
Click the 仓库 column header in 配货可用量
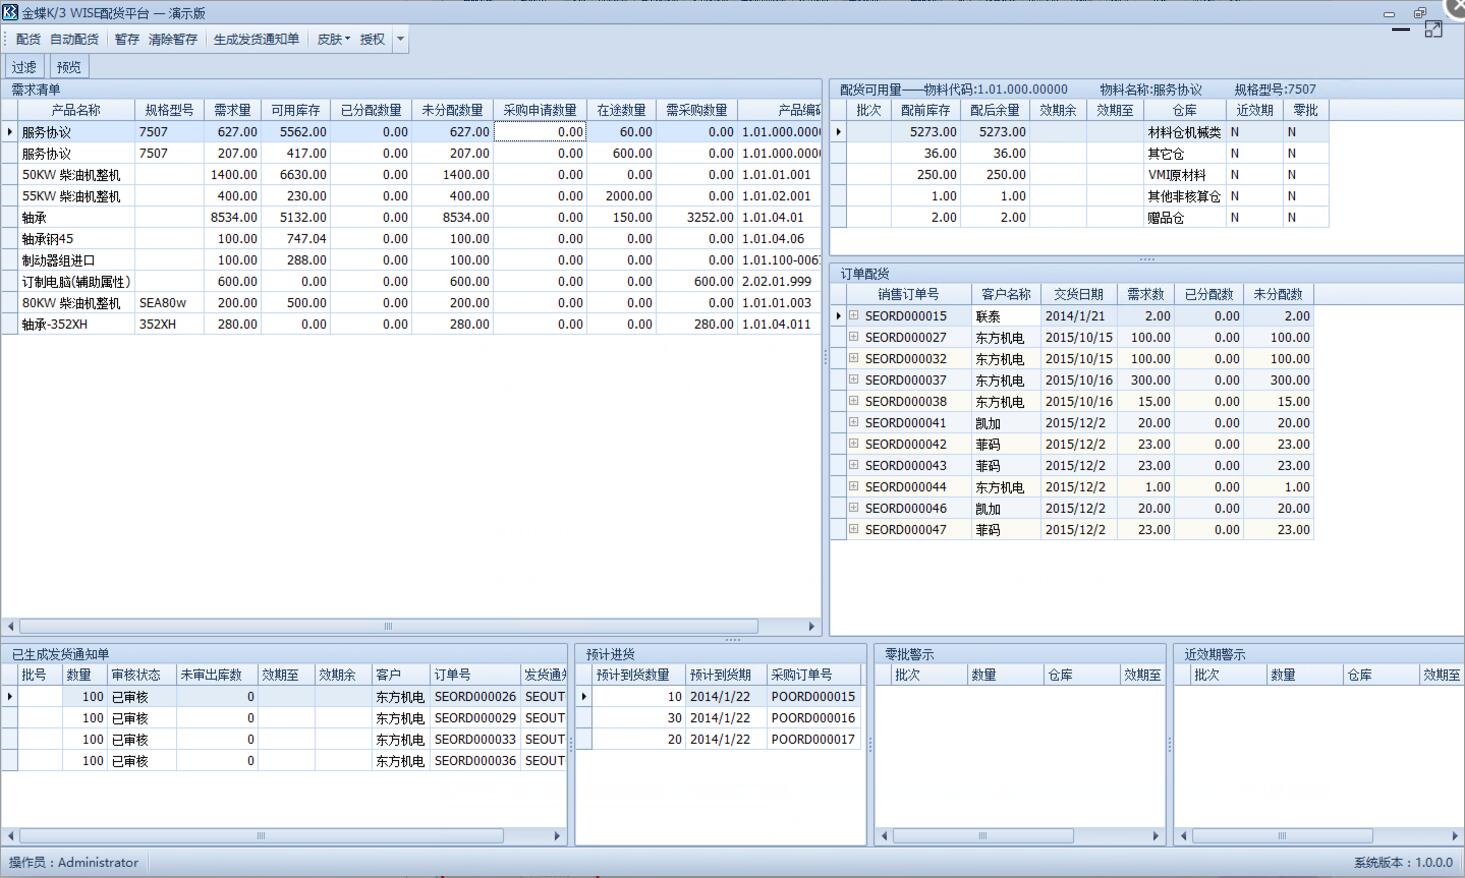pos(1185,110)
